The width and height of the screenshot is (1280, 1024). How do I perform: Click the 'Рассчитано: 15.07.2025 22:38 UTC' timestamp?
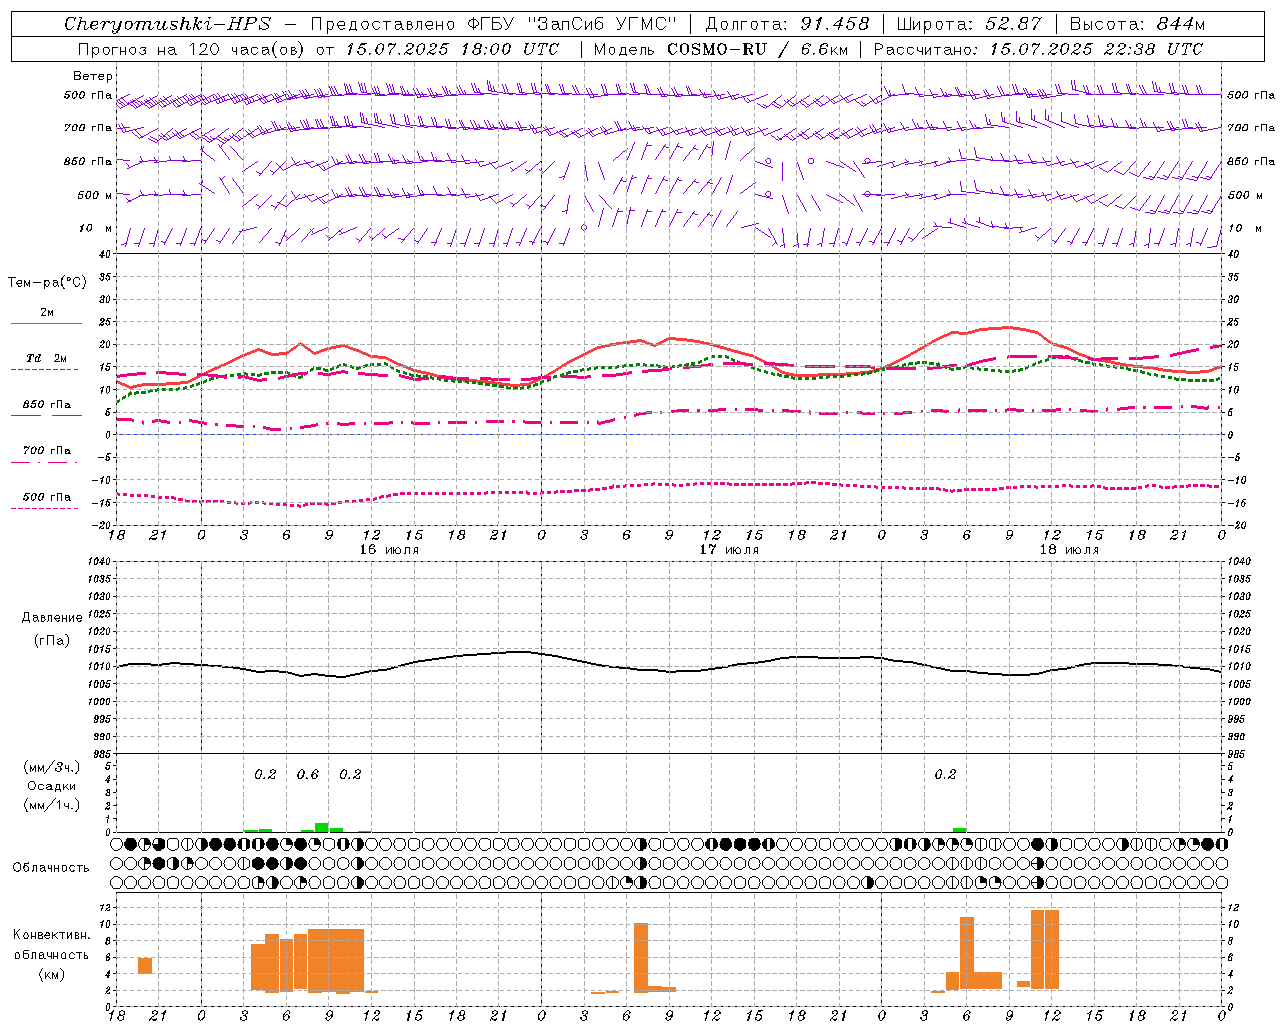(x=1038, y=49)
